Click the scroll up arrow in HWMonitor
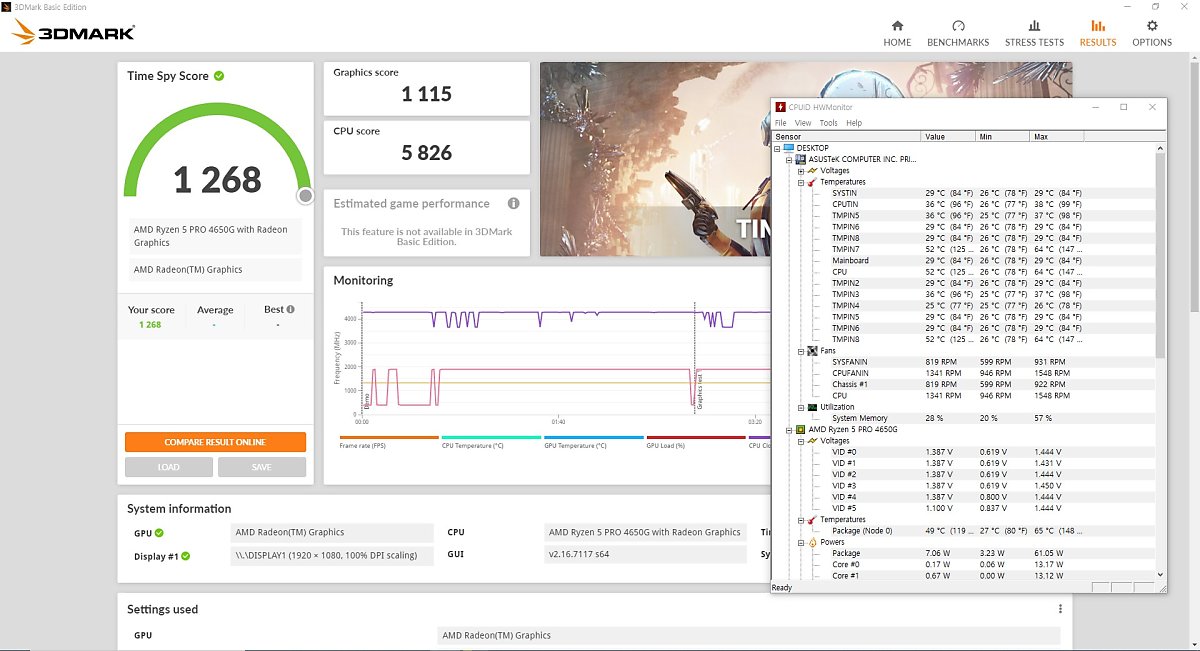This screenshot has width=1200, height=651. coord(1160,148)
